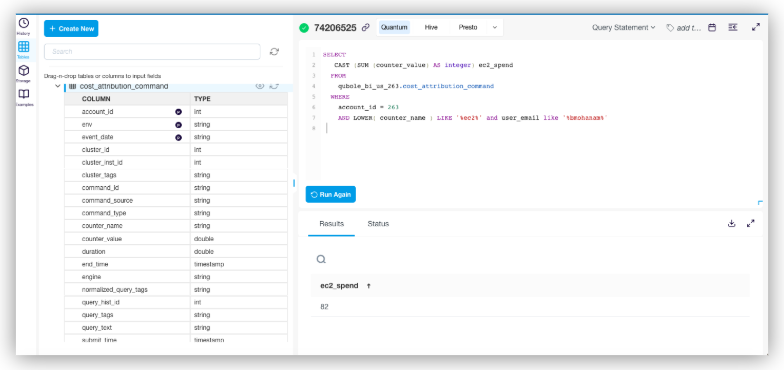Click partition badge on account_id row
Screen dimensions: 784x370
(x=178, y=112)
